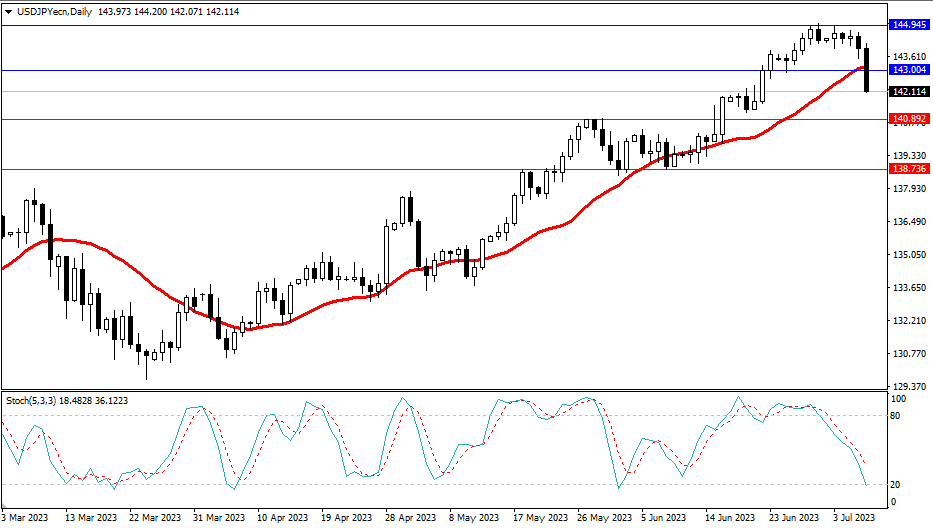
Task: Click the triangle arrow beside USDJPYecn title
Action: pyautogui.click(x=9, y=10)
